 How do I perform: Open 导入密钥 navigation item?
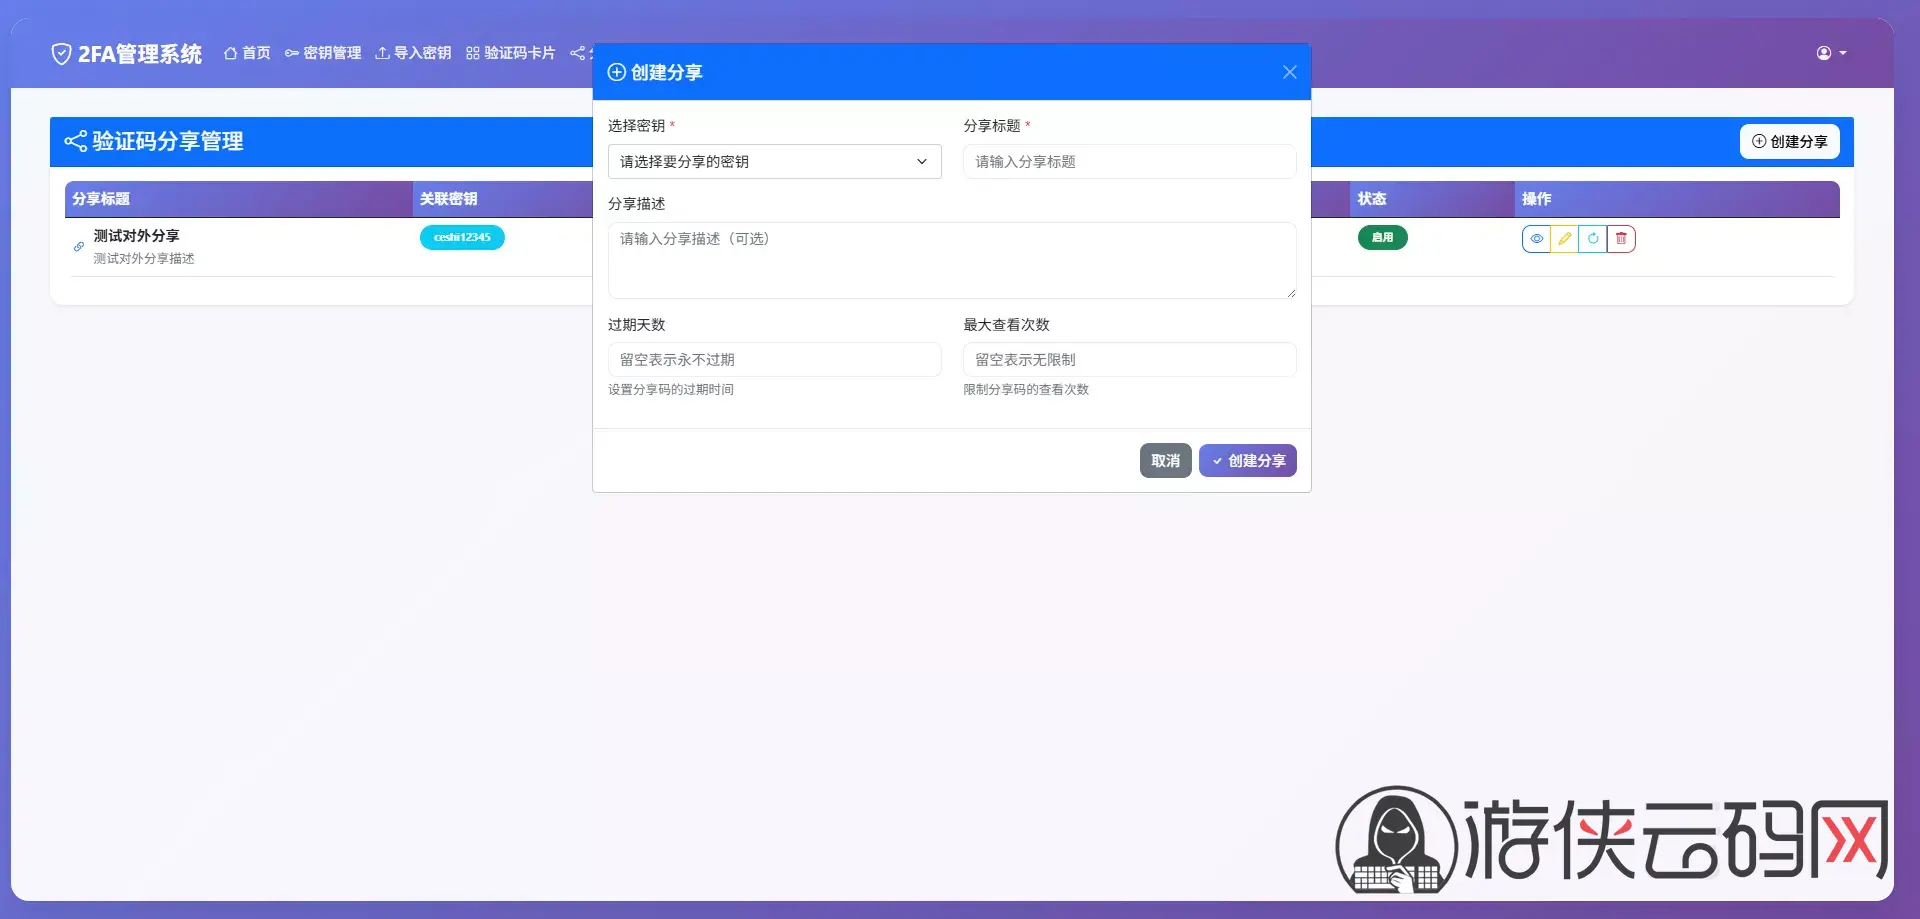click(x=413, y=53)
